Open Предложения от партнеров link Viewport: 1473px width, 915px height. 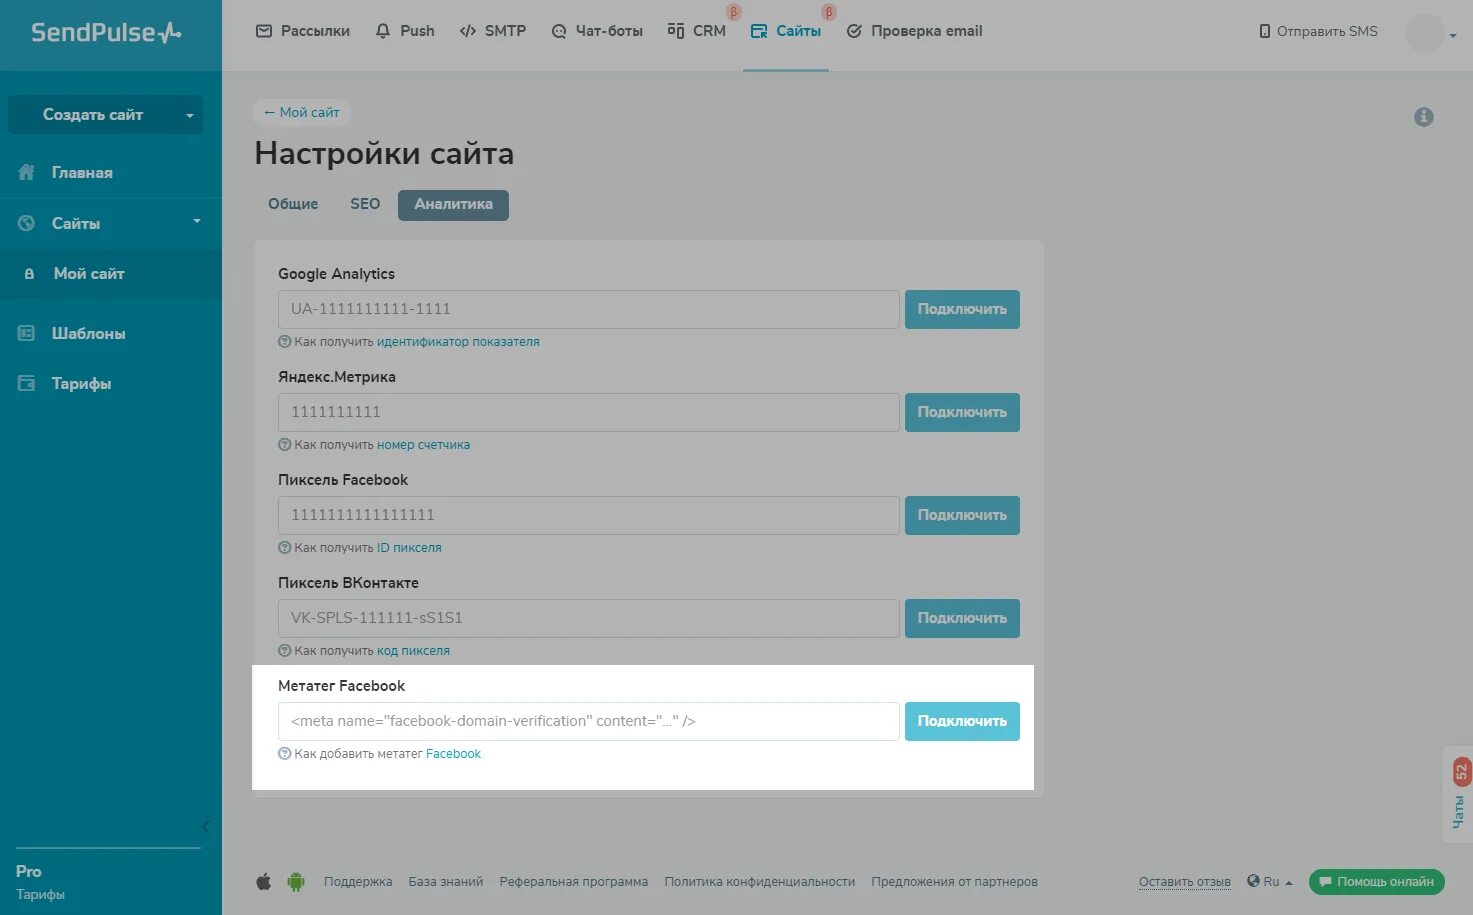tap(954, 882)
